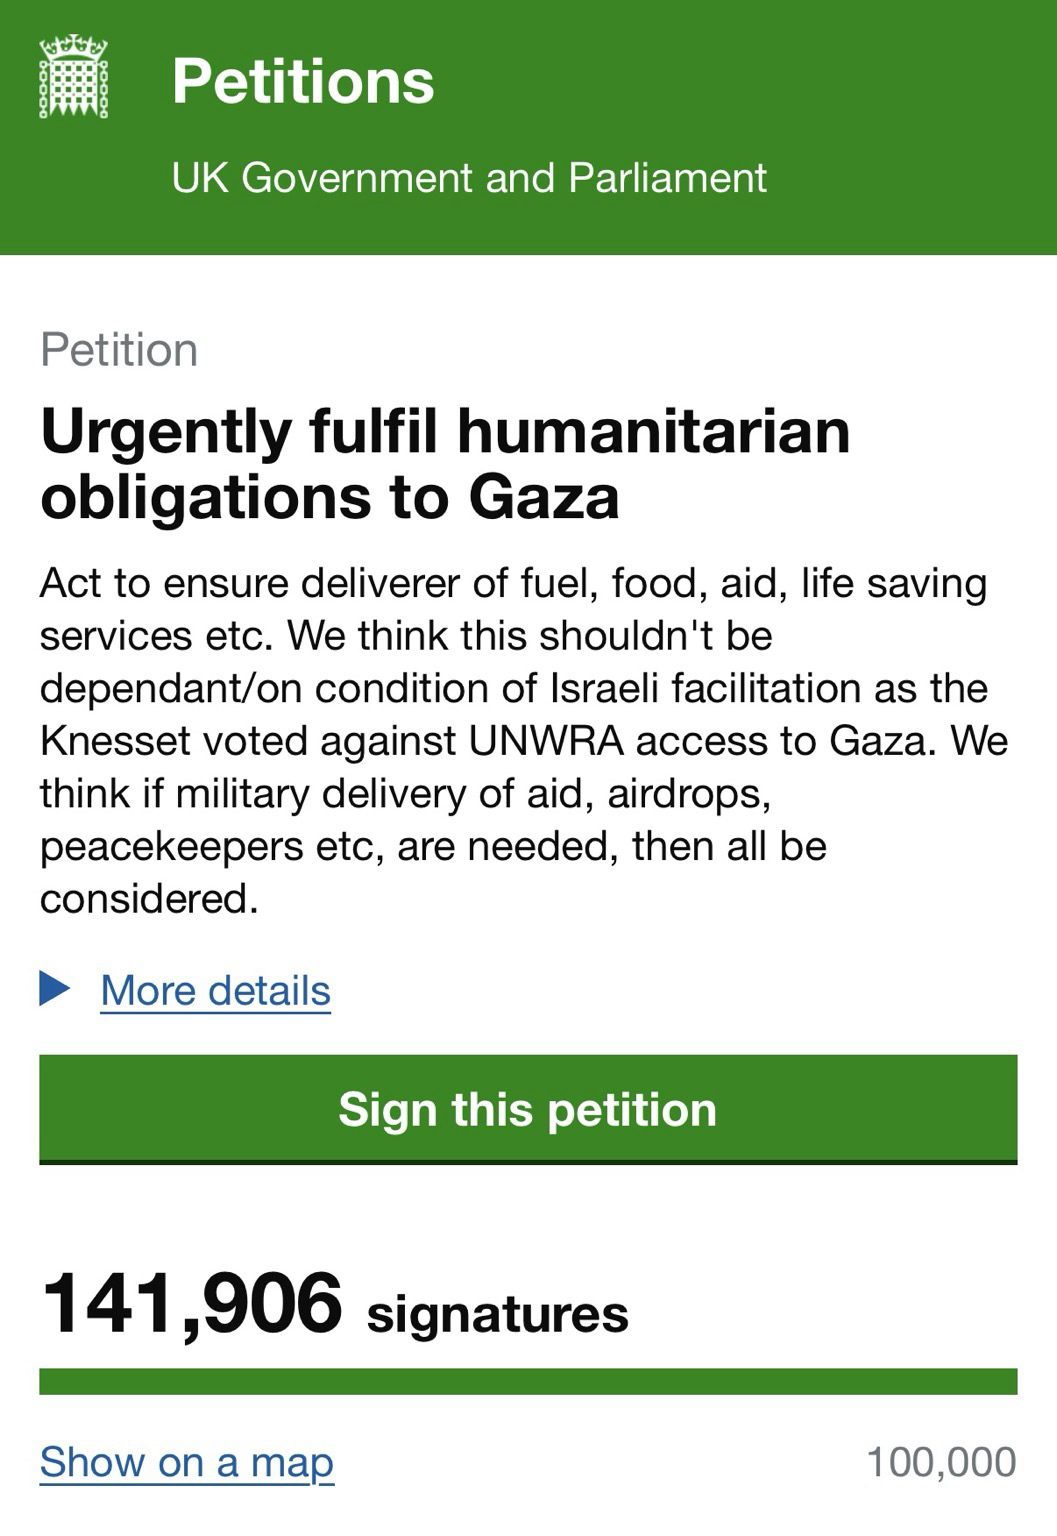
Task: Click the petition summary paragraph text
Action: [x=524, y=741]
